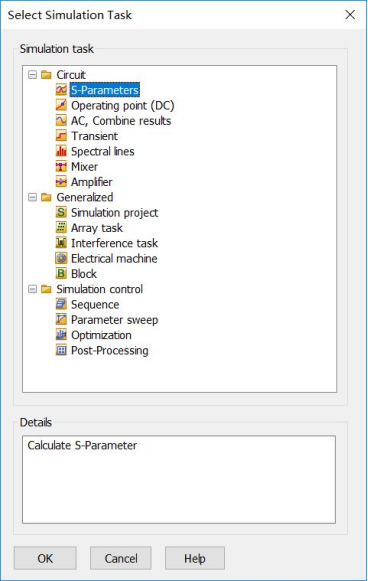Viewport: 368px width, 581px height.
Task: Choose the Amplifier task icon
Action: tap(61, 182)
